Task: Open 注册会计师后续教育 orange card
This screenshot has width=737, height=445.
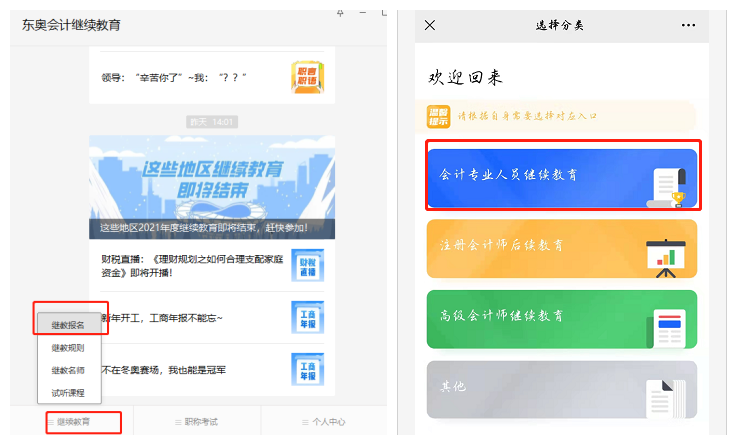Action: [x=562, y=249]
